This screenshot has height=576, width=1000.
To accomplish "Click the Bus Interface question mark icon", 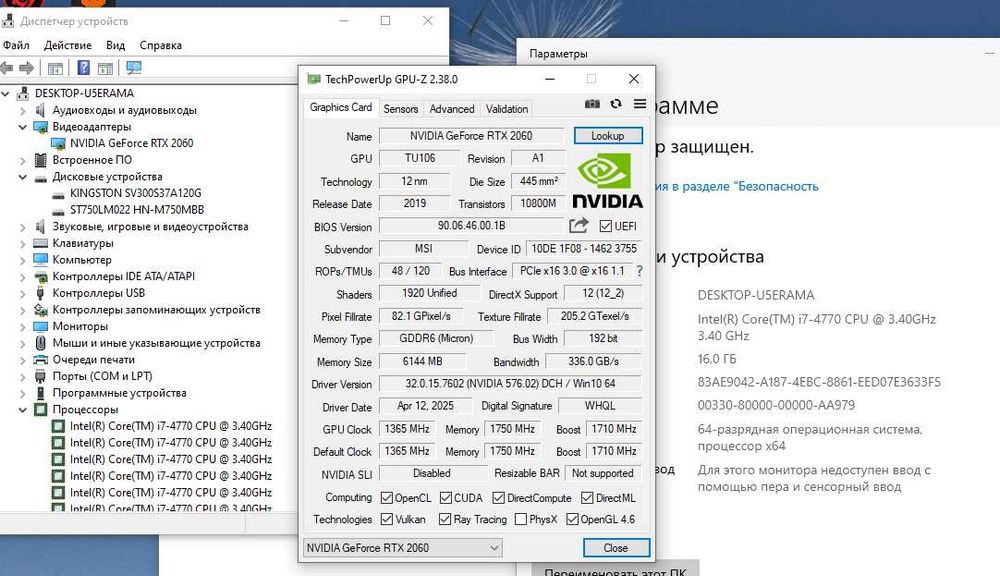I will (639, 271).
